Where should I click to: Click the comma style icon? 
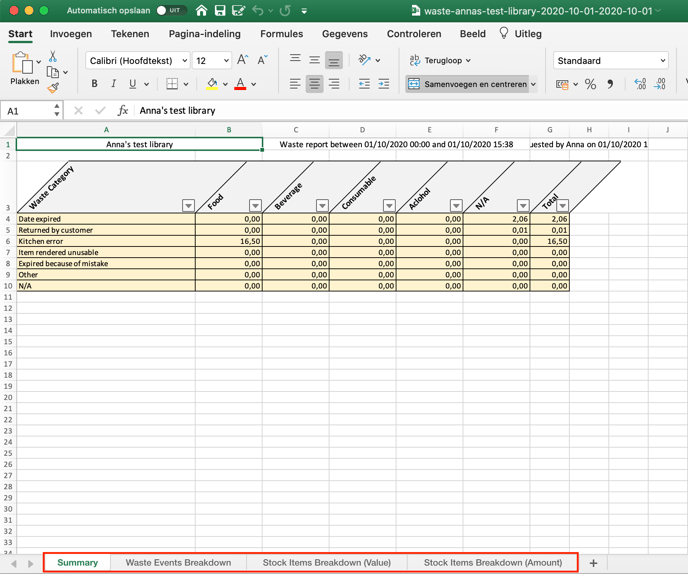[610, 84]
